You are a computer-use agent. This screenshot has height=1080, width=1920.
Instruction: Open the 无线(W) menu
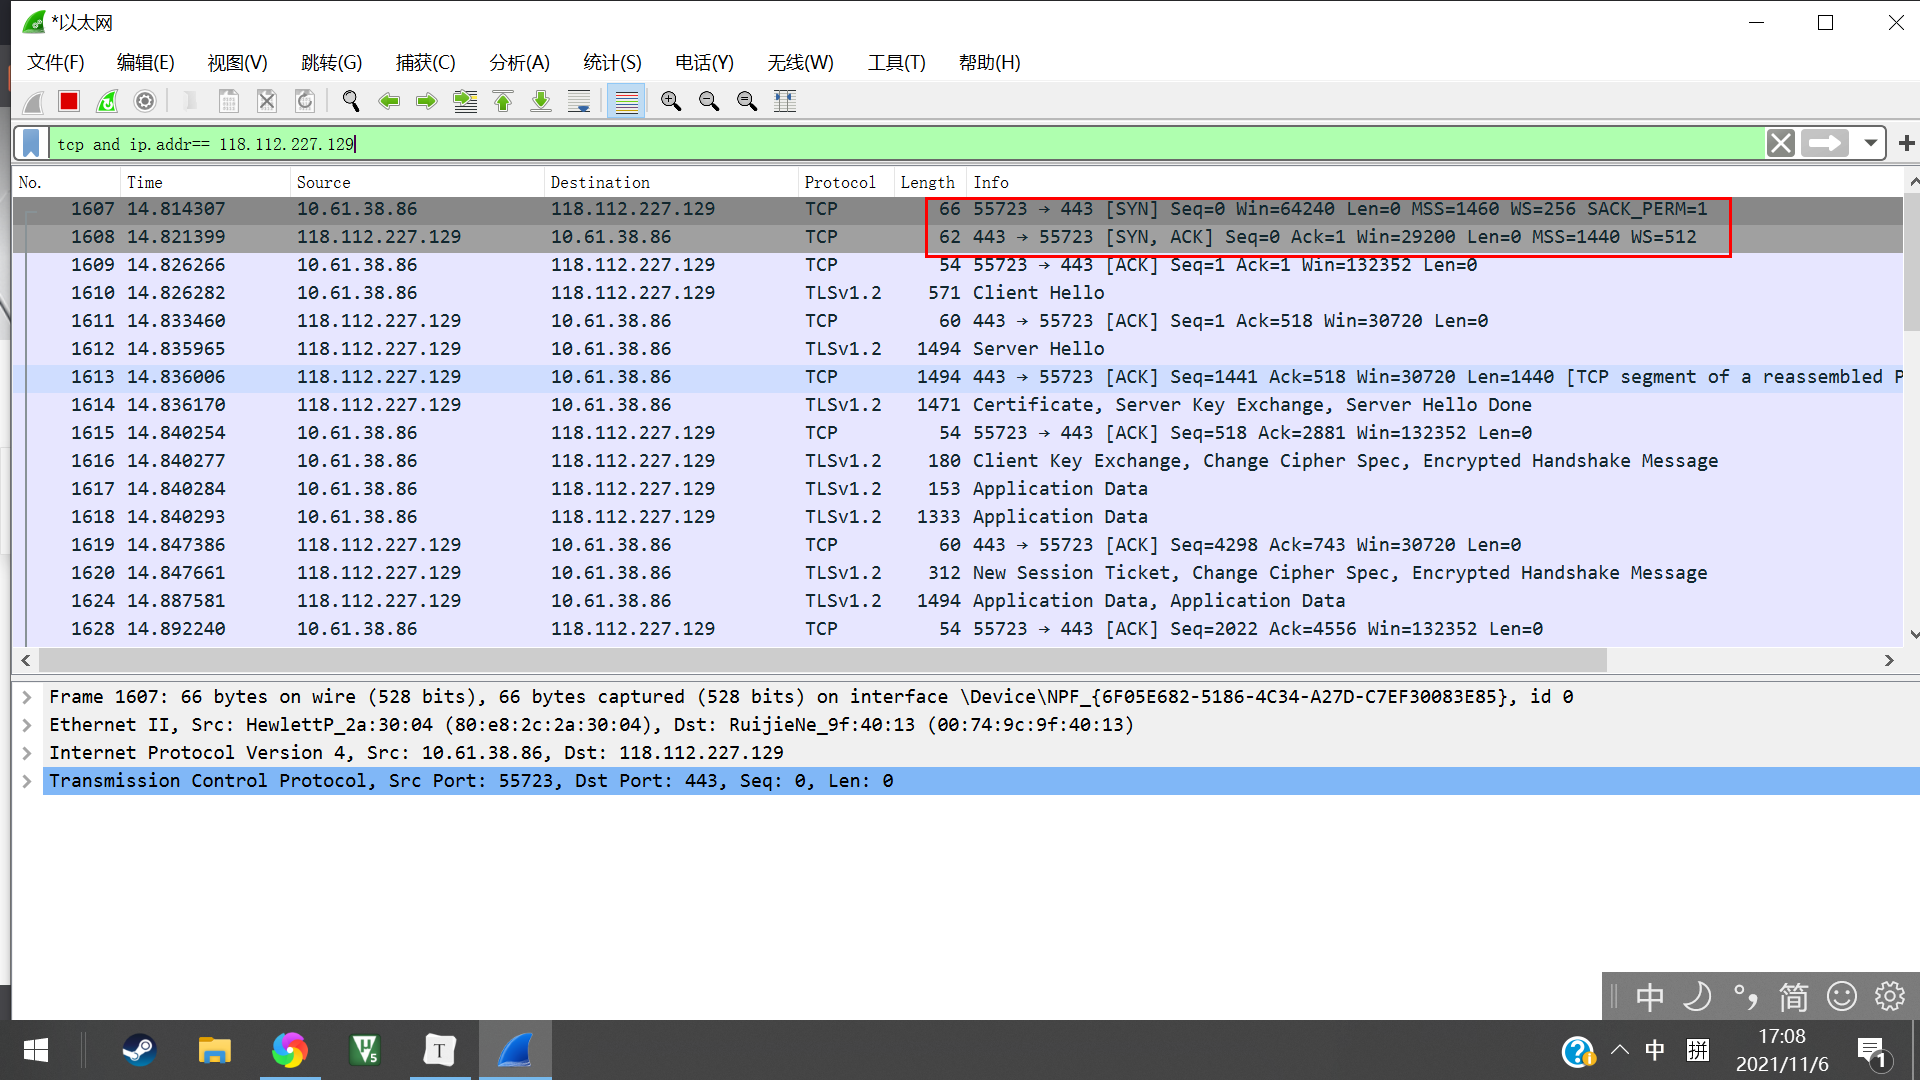pyautogui.click(x=800, y=62)
